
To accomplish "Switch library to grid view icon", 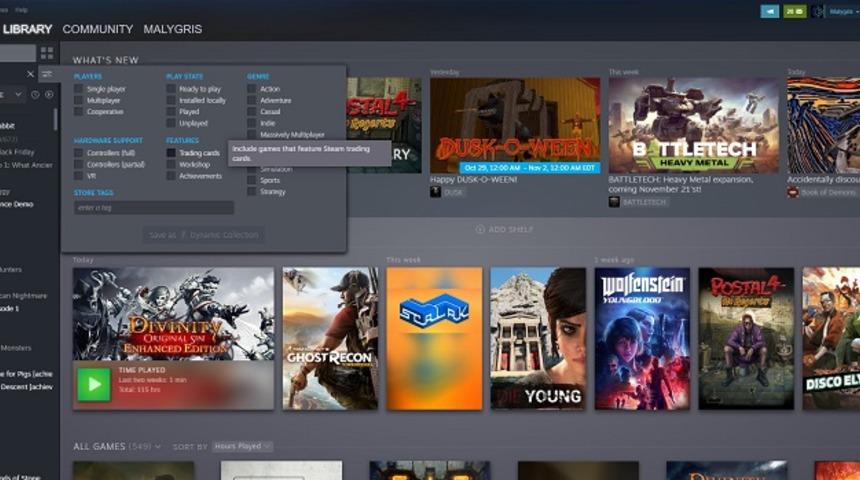I will [x=47, y=53].
